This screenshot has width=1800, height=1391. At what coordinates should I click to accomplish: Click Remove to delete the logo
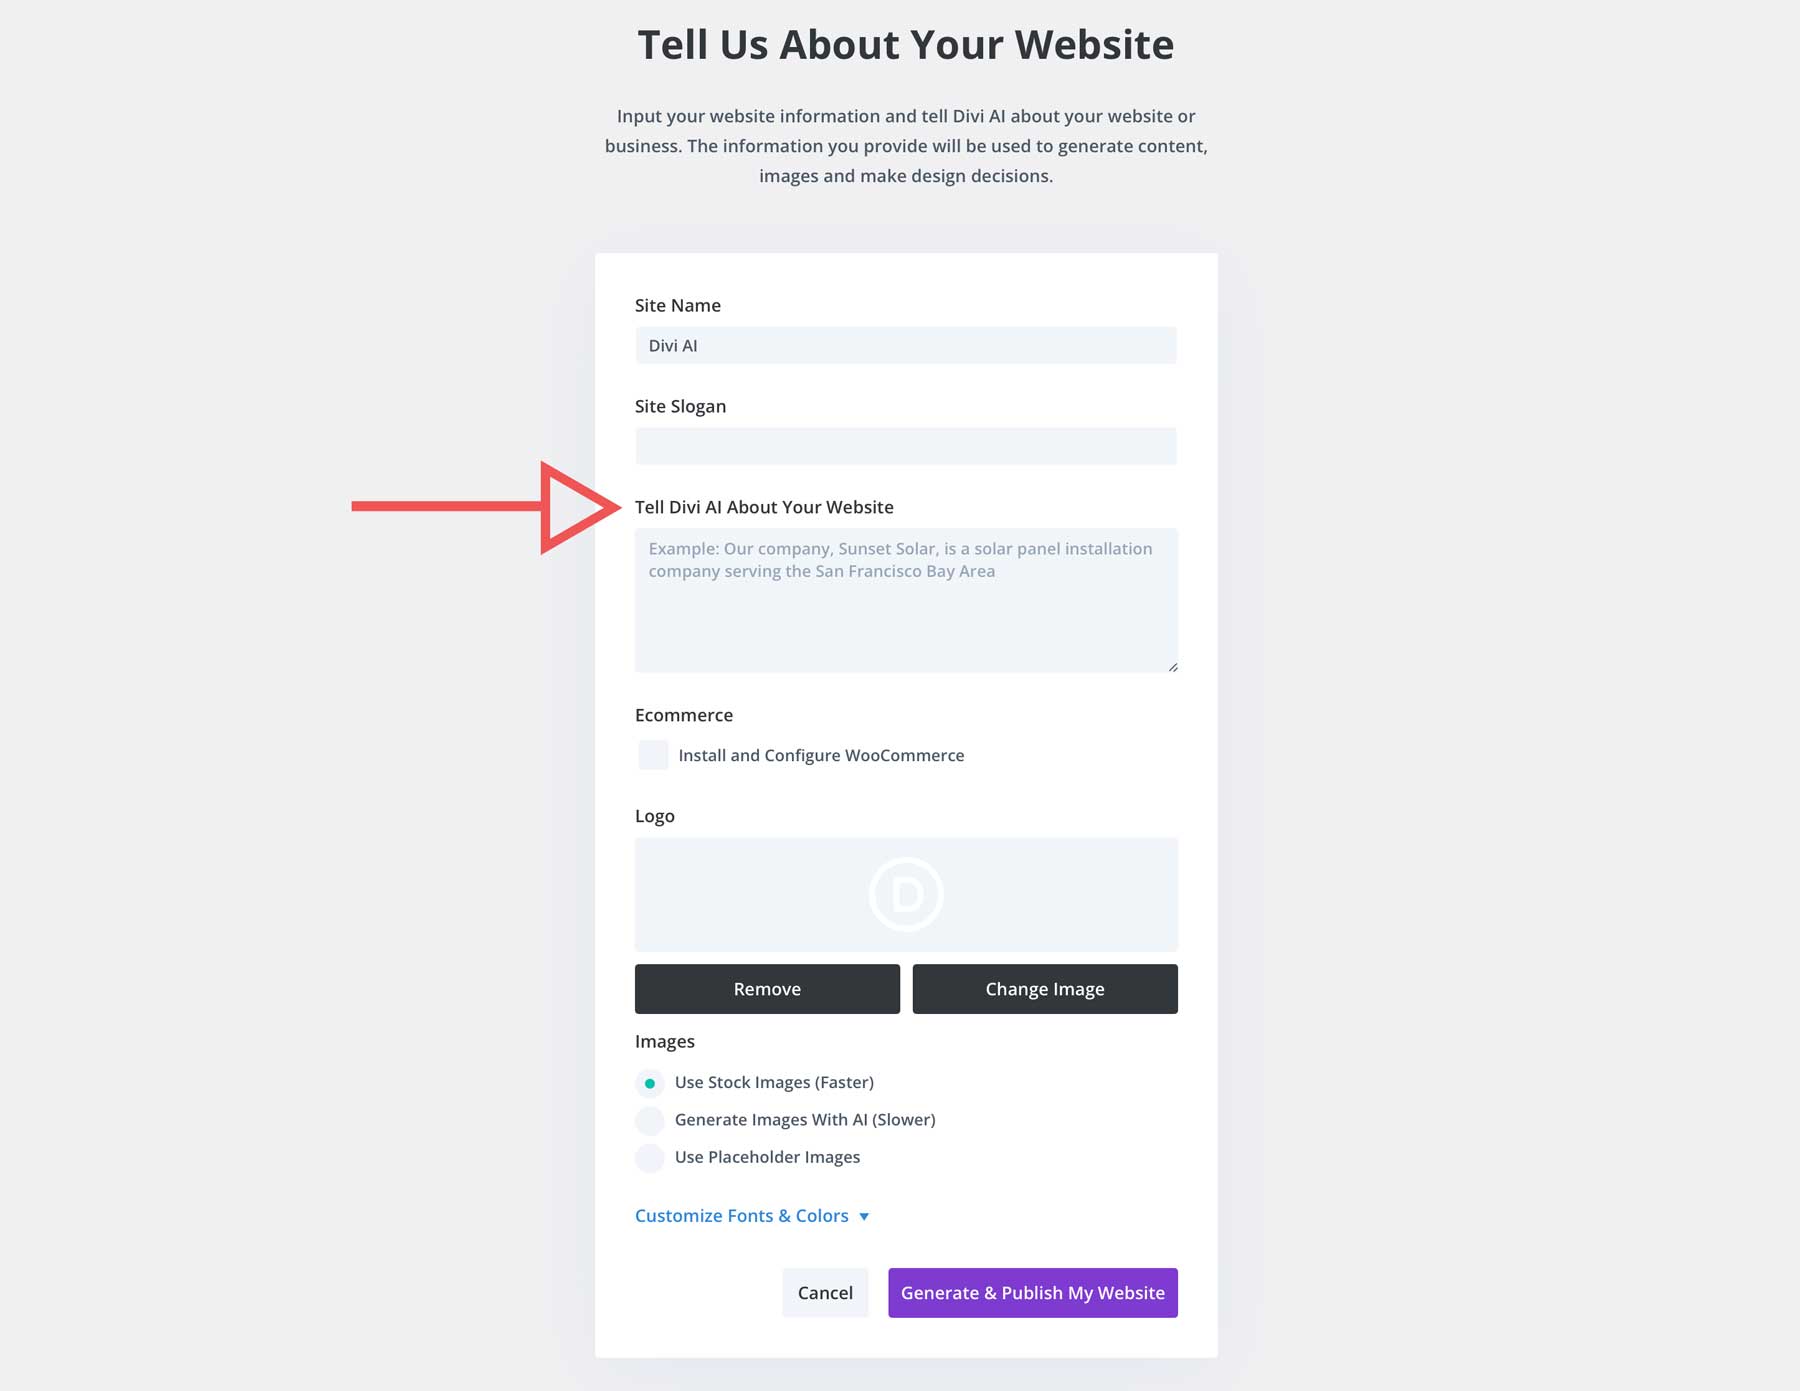tap(766, 989)
